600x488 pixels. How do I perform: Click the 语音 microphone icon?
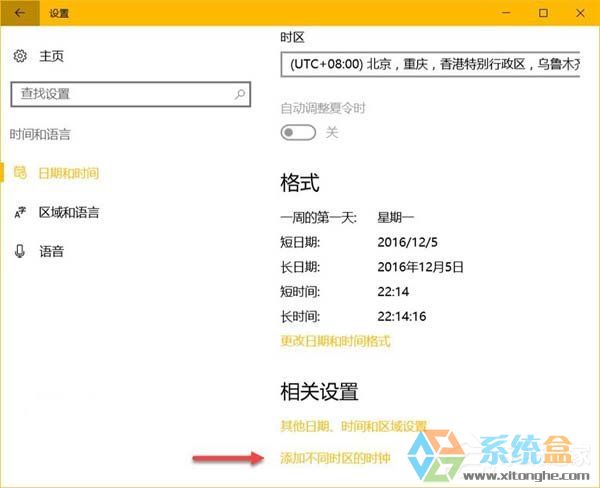tap(20, 251)
